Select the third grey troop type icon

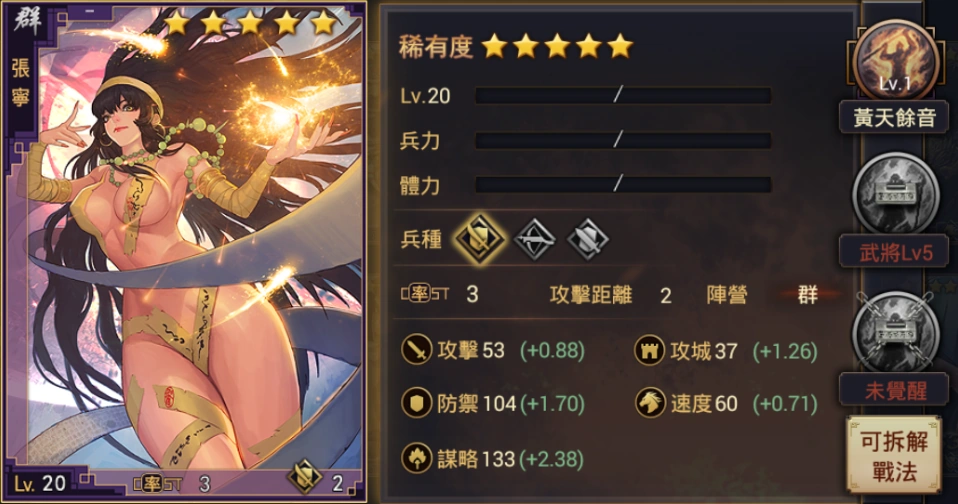(x=588, y=239)
